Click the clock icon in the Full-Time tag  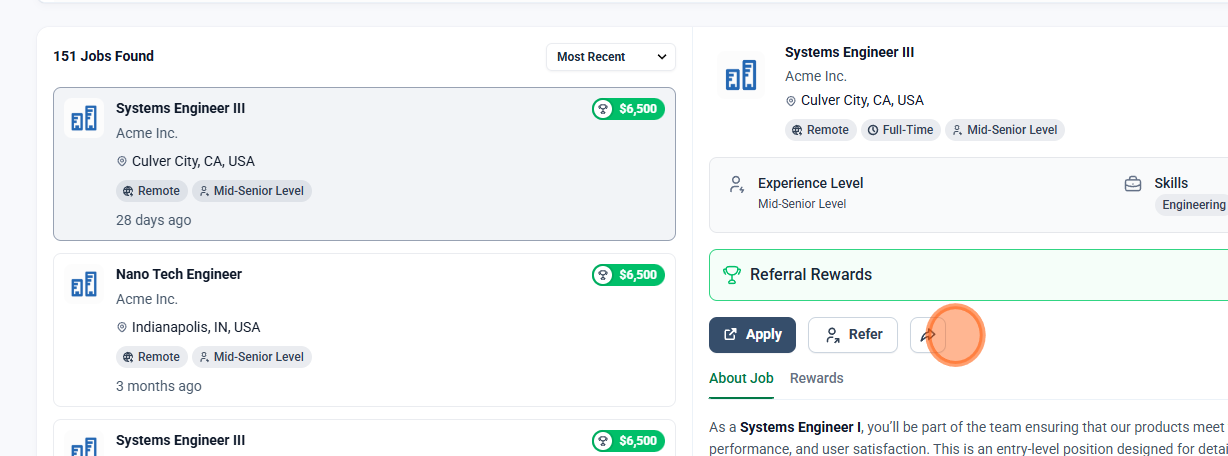tap(873, 130)
